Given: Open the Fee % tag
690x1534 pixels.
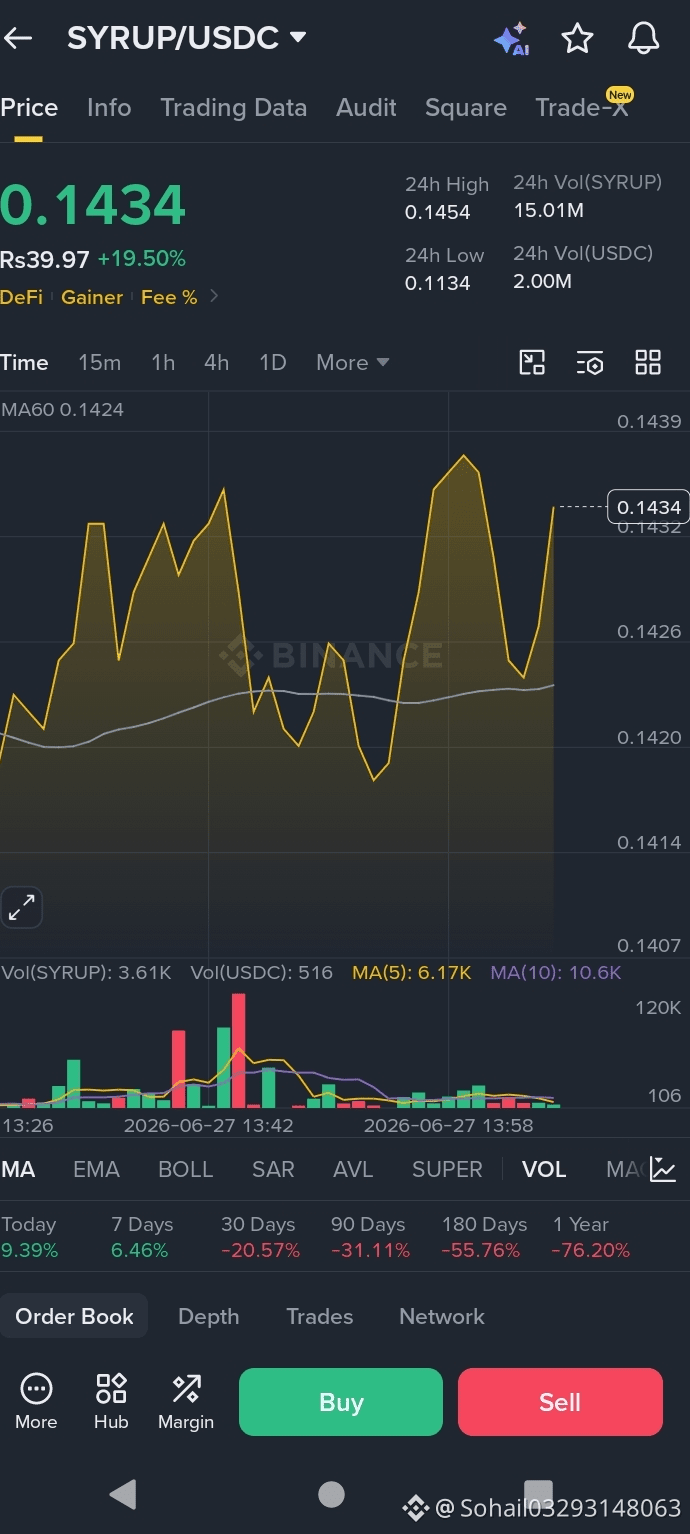Looking at the screenshot, I should tap(169, 297).
